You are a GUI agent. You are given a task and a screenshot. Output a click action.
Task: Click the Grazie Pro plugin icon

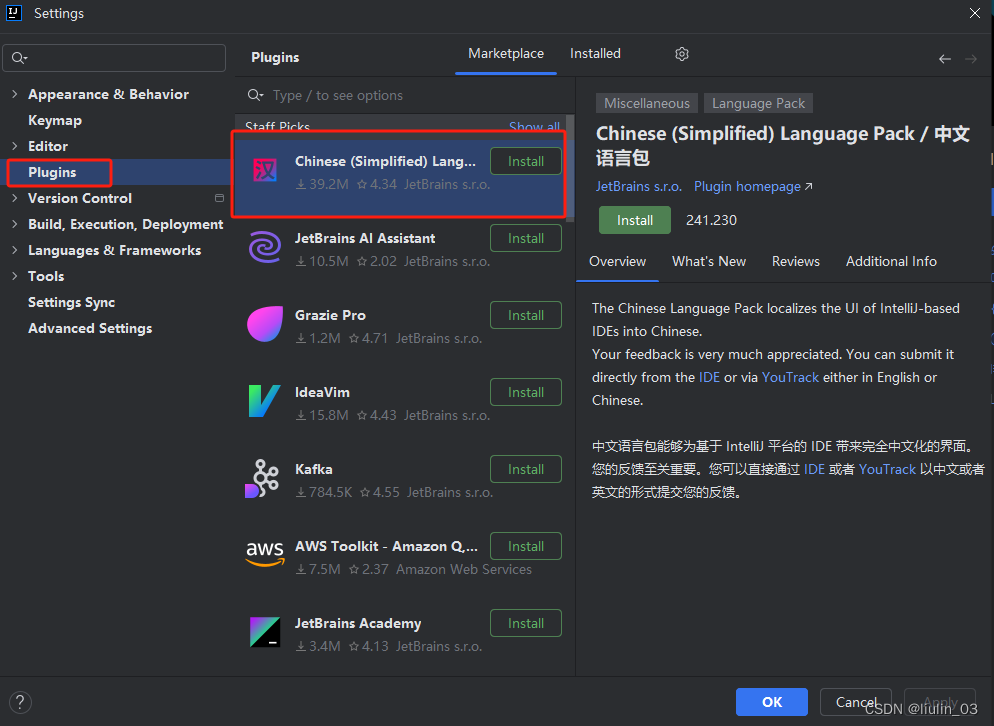point(265,324)
